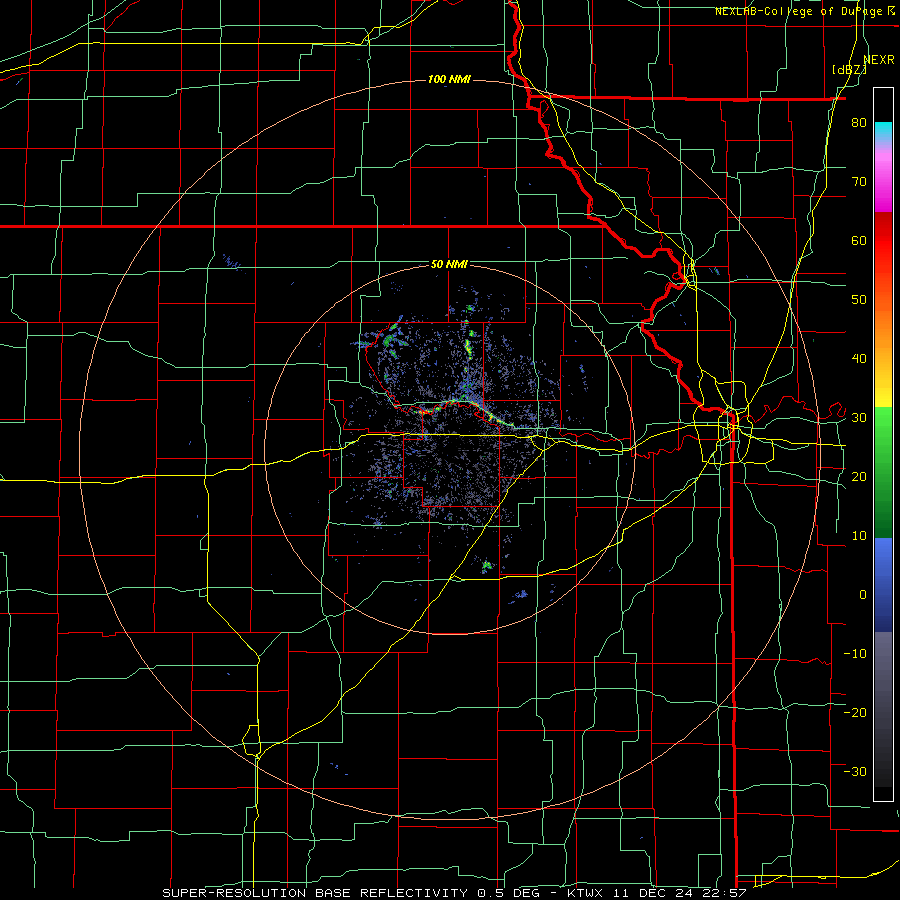Click the NEXLAB-College of DuPage credit text
The width and height of the screenshot is (900, 900).
point(800,11)
